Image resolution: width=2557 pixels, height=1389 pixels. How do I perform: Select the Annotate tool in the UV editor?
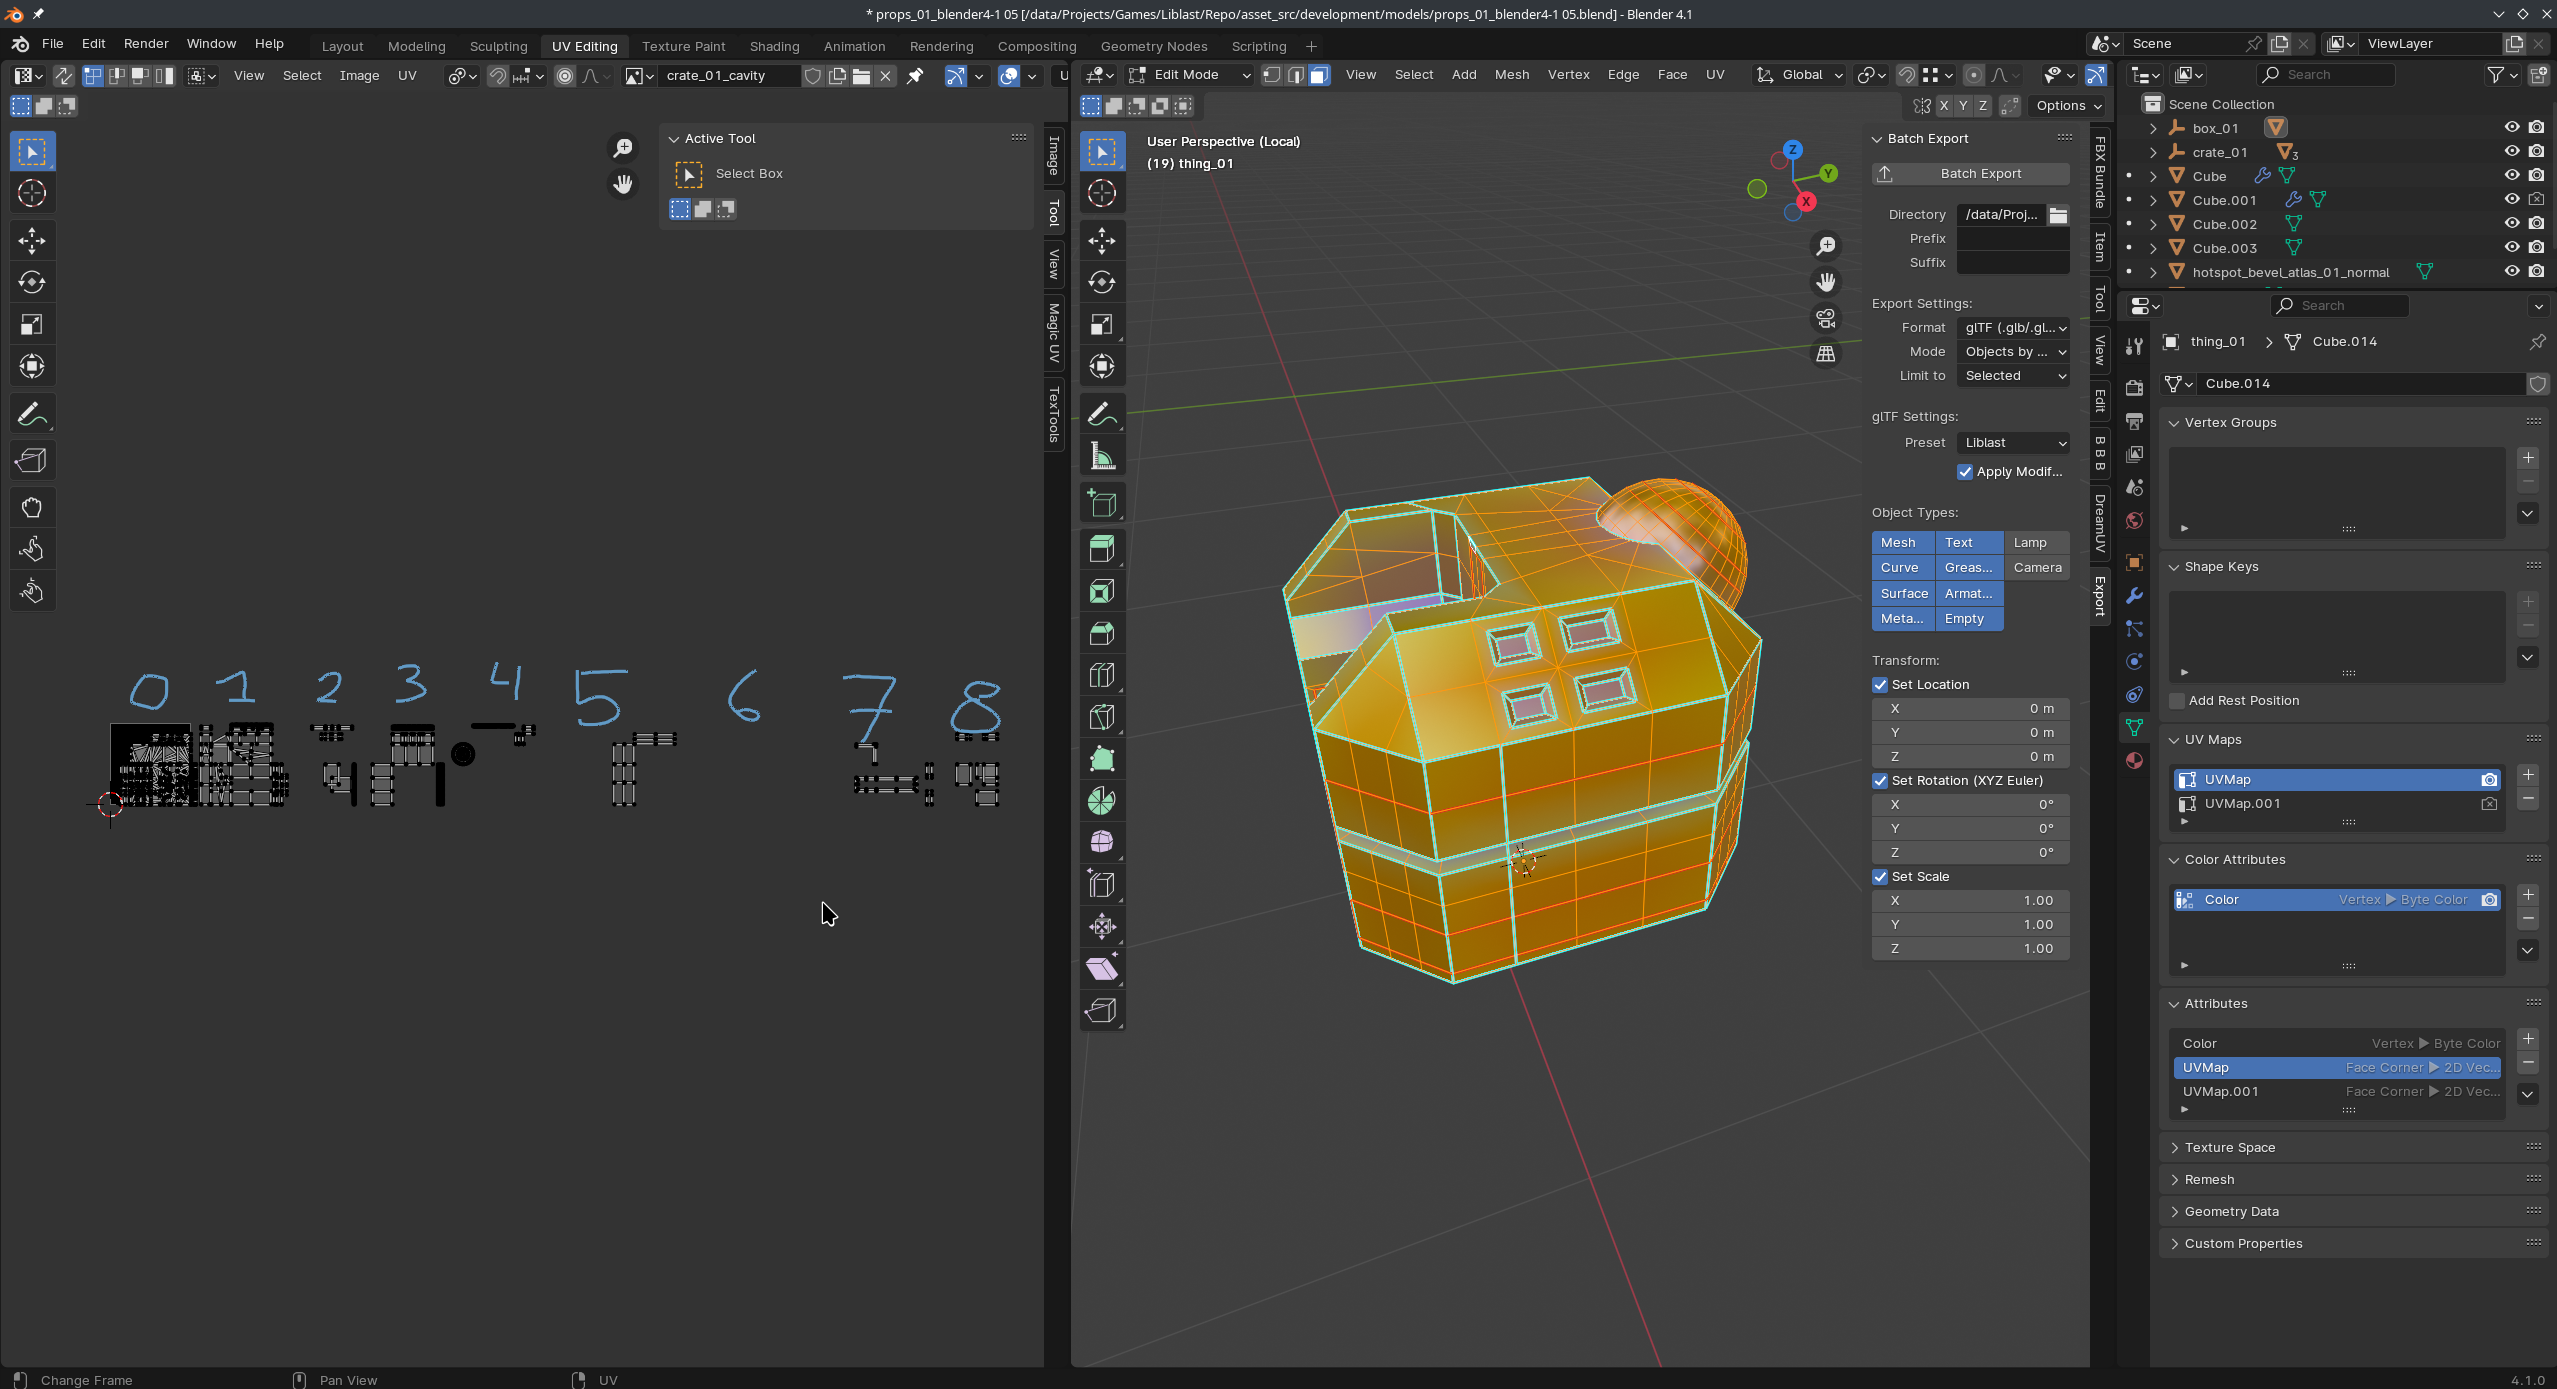32,414
